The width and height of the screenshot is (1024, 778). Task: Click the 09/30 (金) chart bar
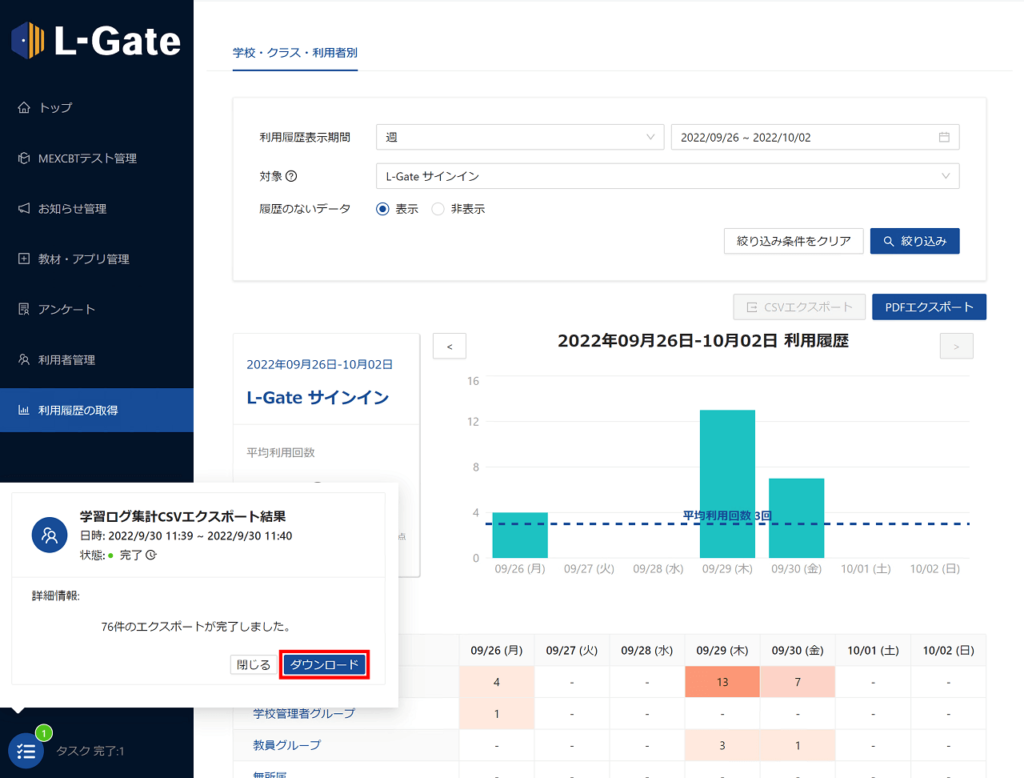click(x=796, y=518)
